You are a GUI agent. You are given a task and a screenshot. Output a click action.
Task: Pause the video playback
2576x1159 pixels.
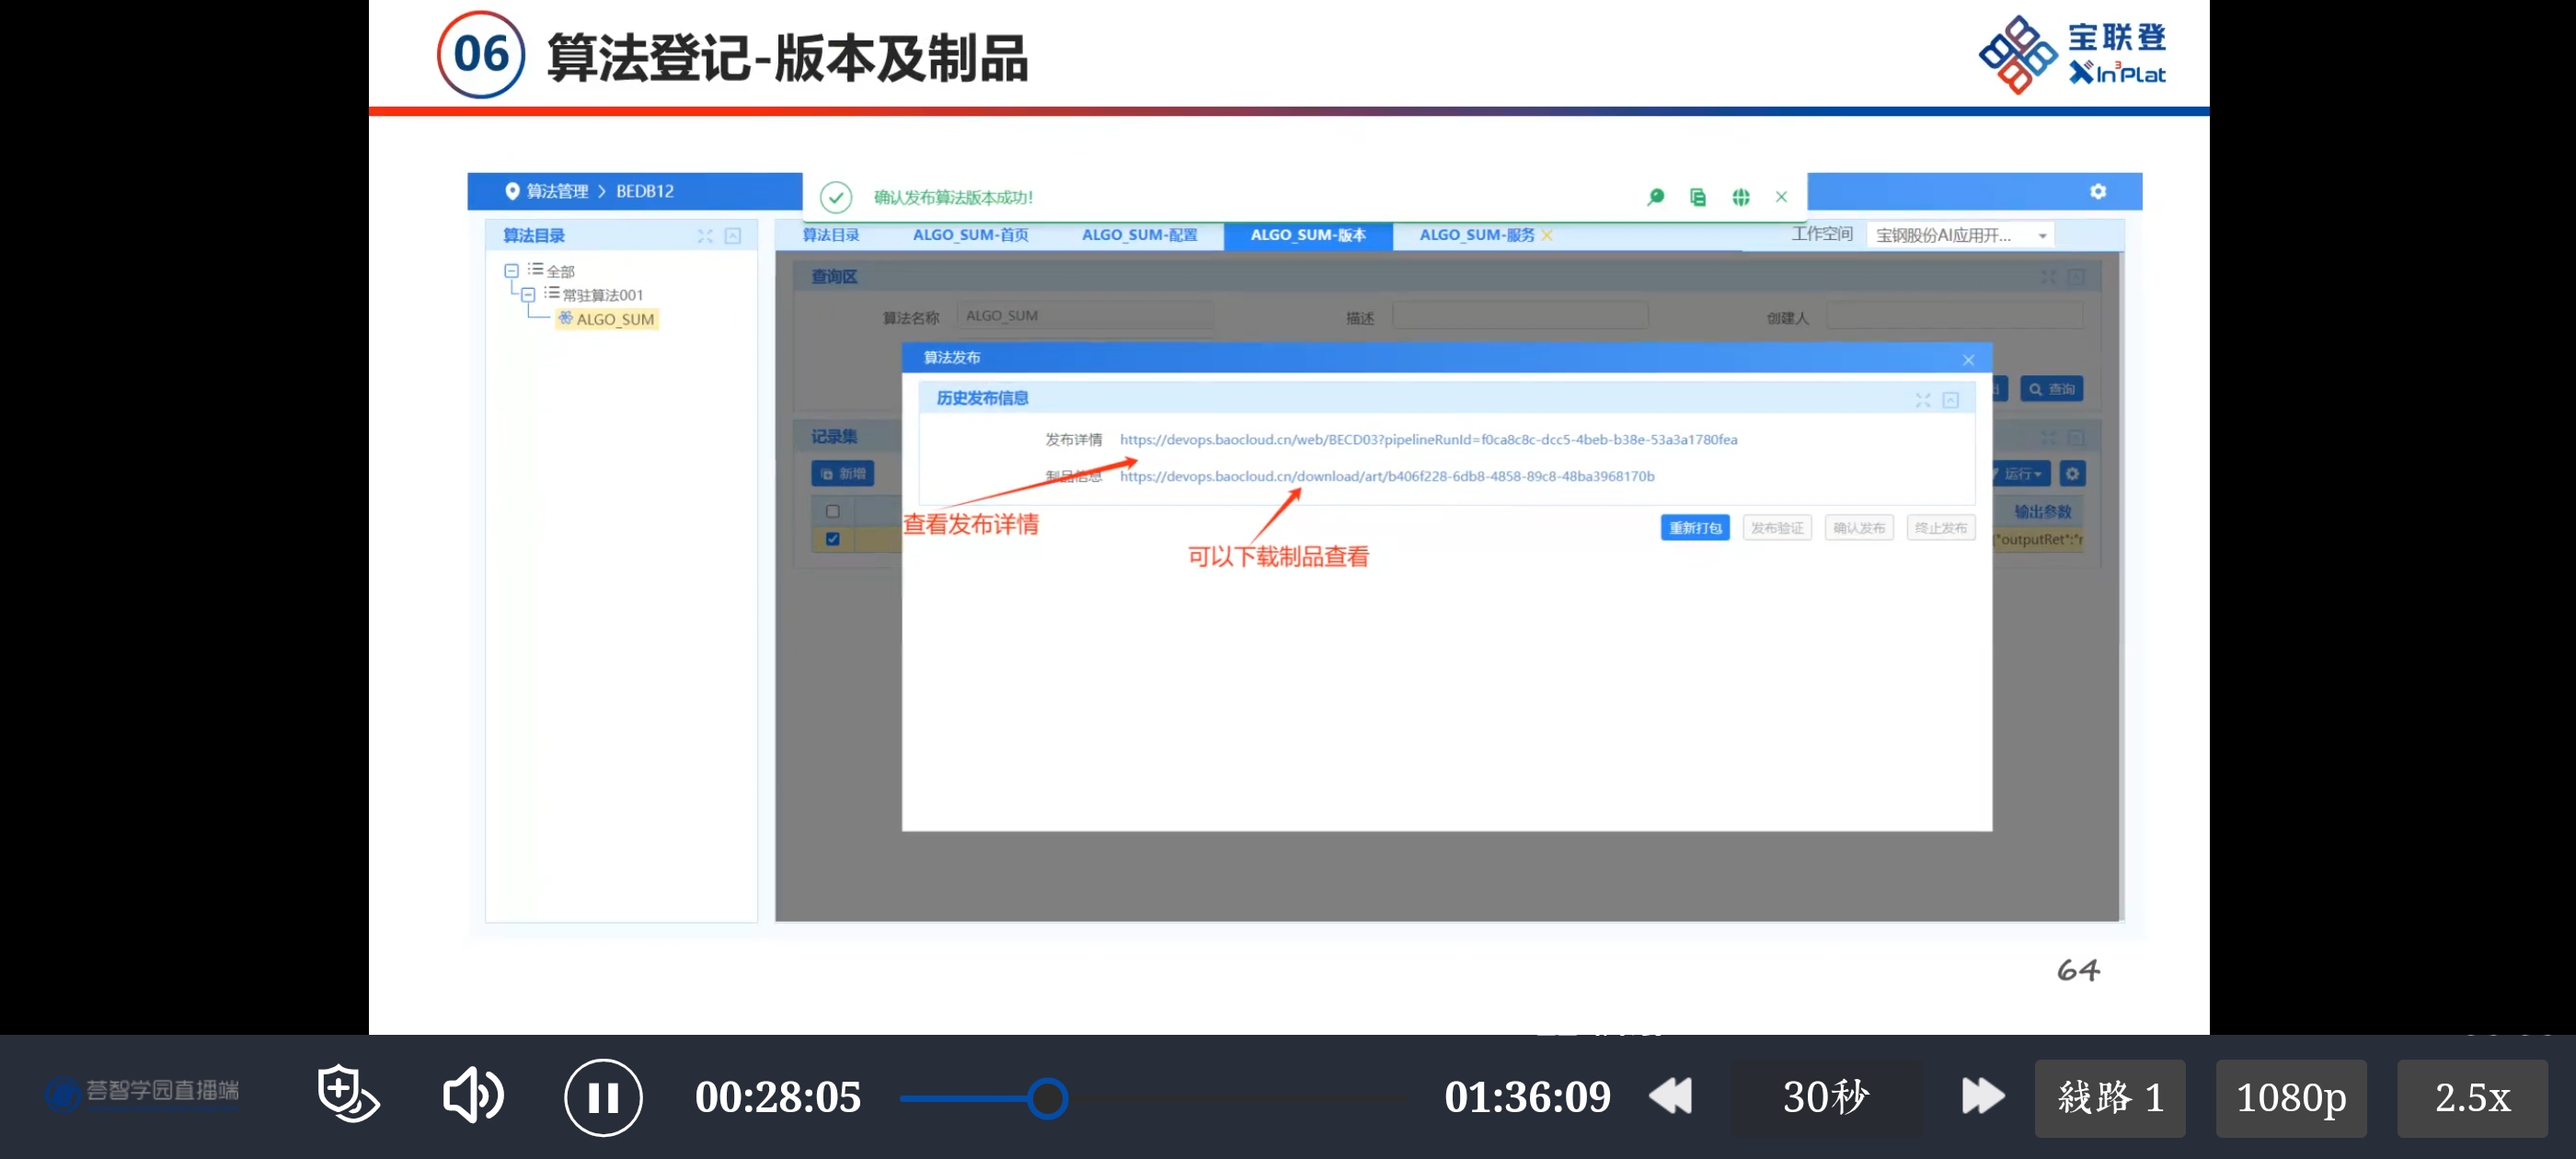603,1097
